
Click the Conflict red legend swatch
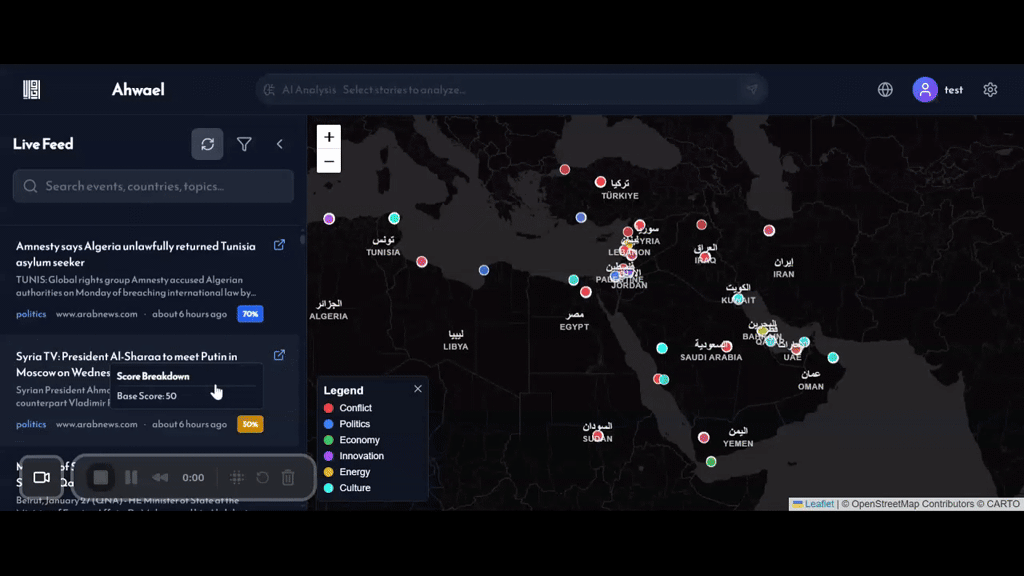[x=328, y=408]
